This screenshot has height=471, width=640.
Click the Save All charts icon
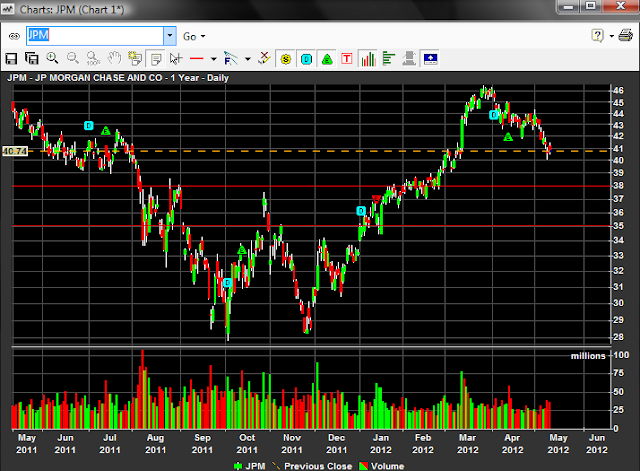(31, 59)
